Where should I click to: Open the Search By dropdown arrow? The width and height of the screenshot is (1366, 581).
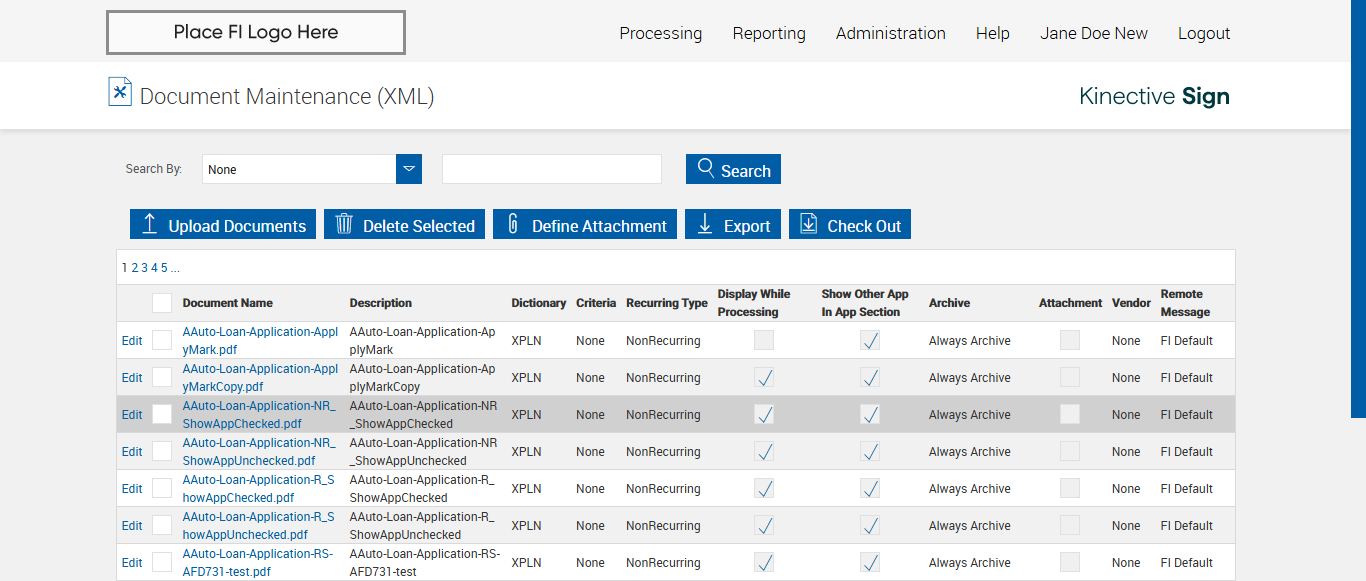tap(409, 169)
